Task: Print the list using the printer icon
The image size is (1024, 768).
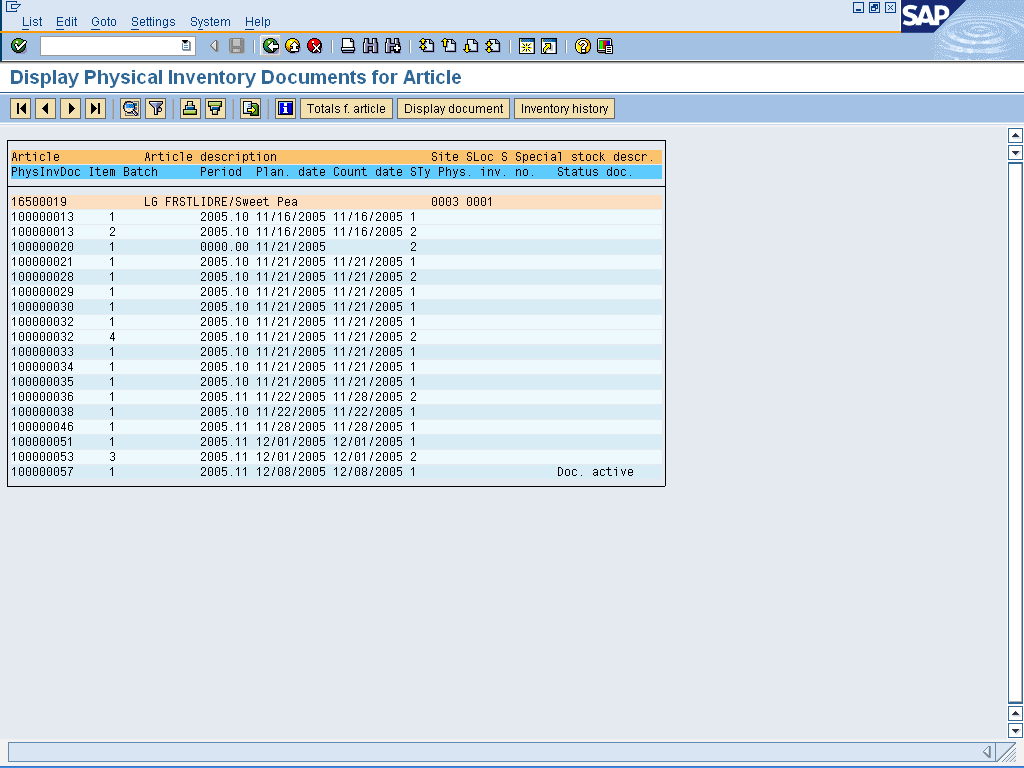Action: click(348, 46)
